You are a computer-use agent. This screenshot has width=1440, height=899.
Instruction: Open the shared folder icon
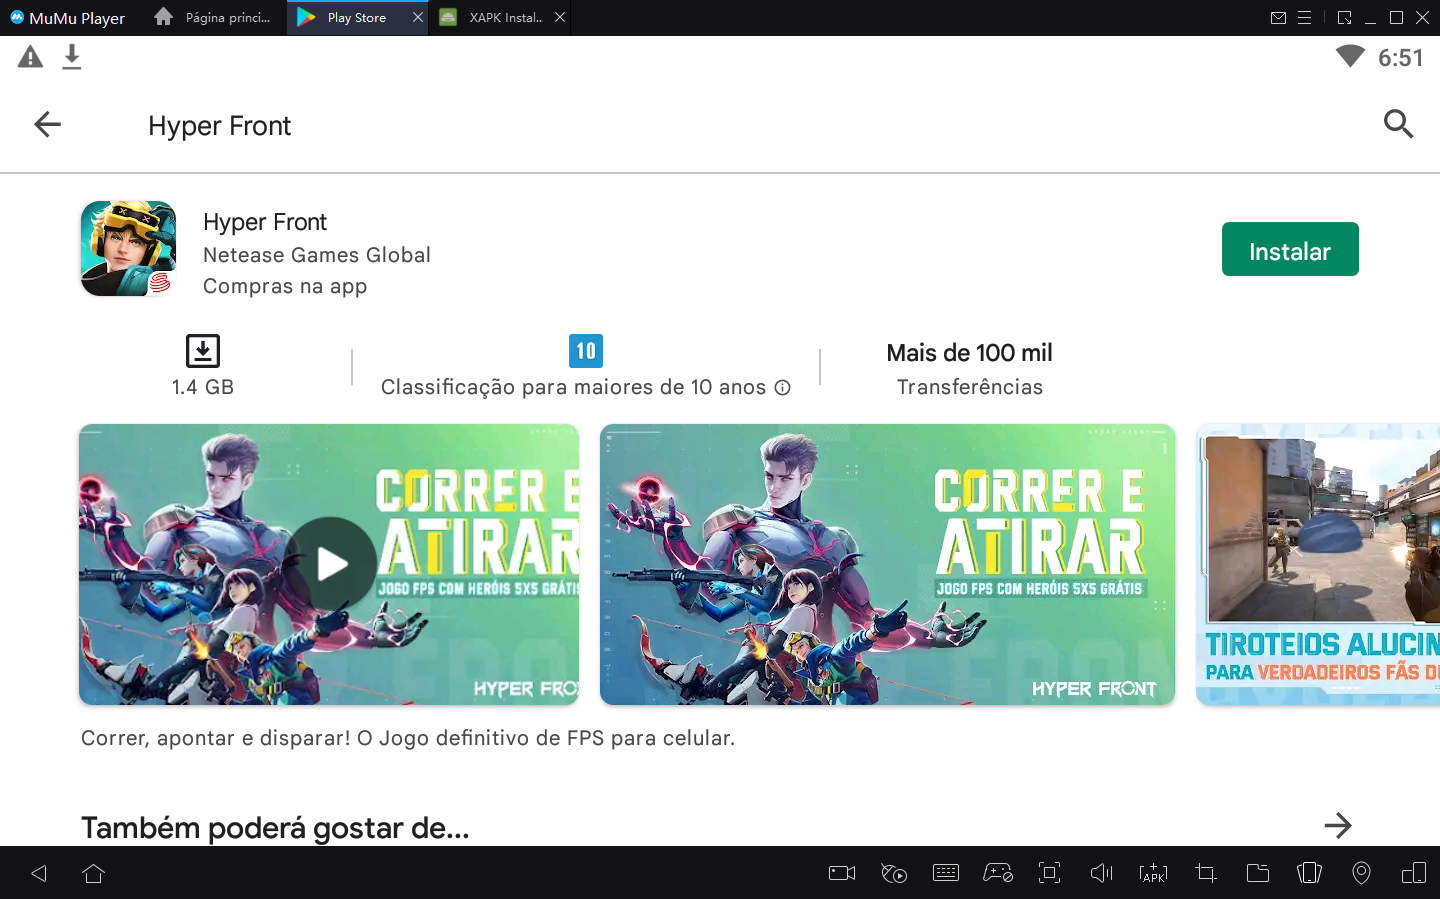click(1257, 873)
